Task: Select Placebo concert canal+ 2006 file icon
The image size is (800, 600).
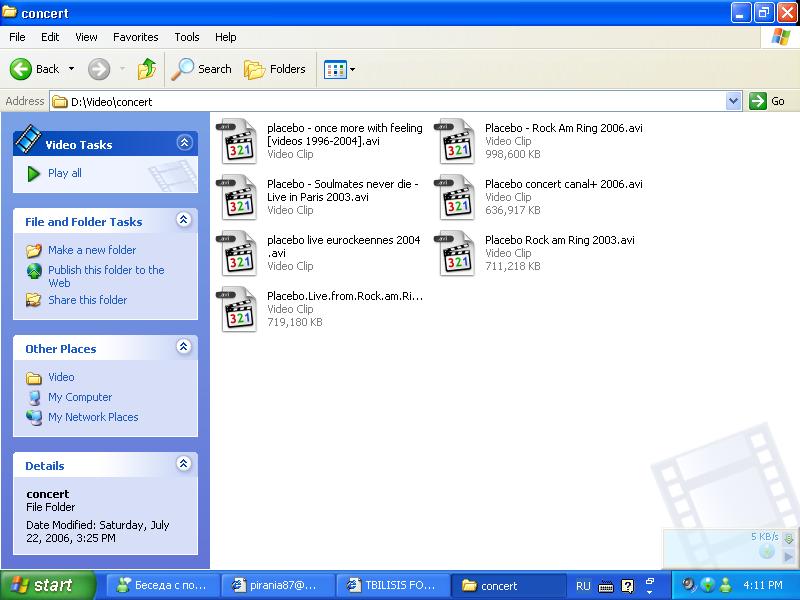Action: (455, 197)
